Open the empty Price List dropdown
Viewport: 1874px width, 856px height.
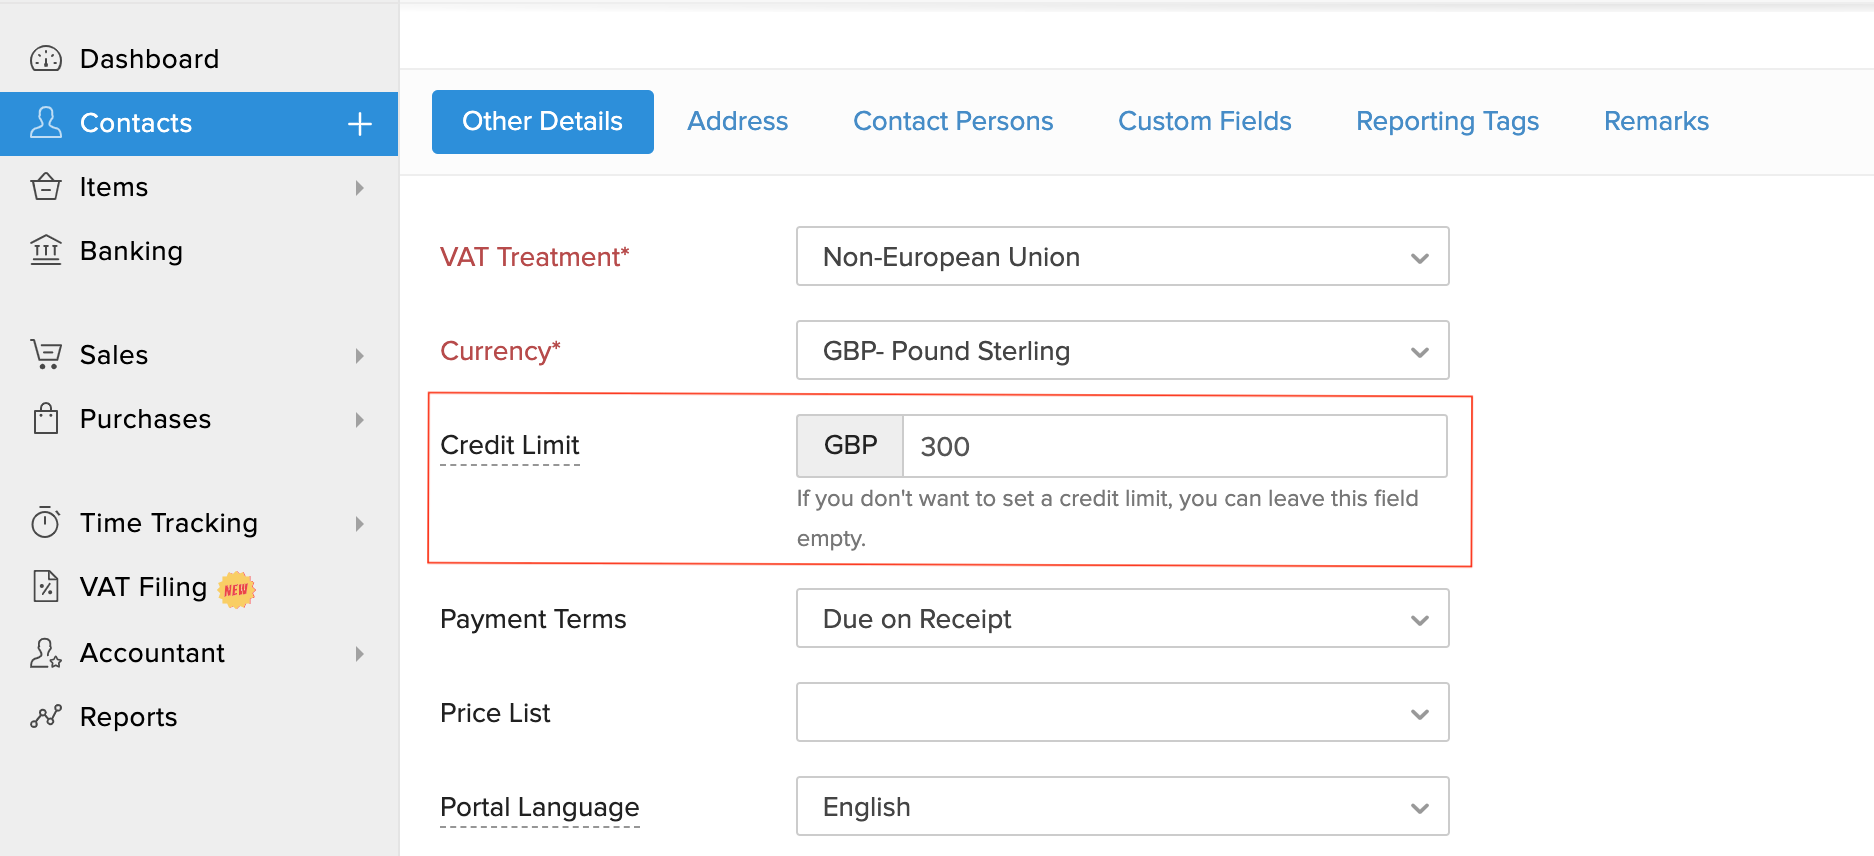[1122, 713]
